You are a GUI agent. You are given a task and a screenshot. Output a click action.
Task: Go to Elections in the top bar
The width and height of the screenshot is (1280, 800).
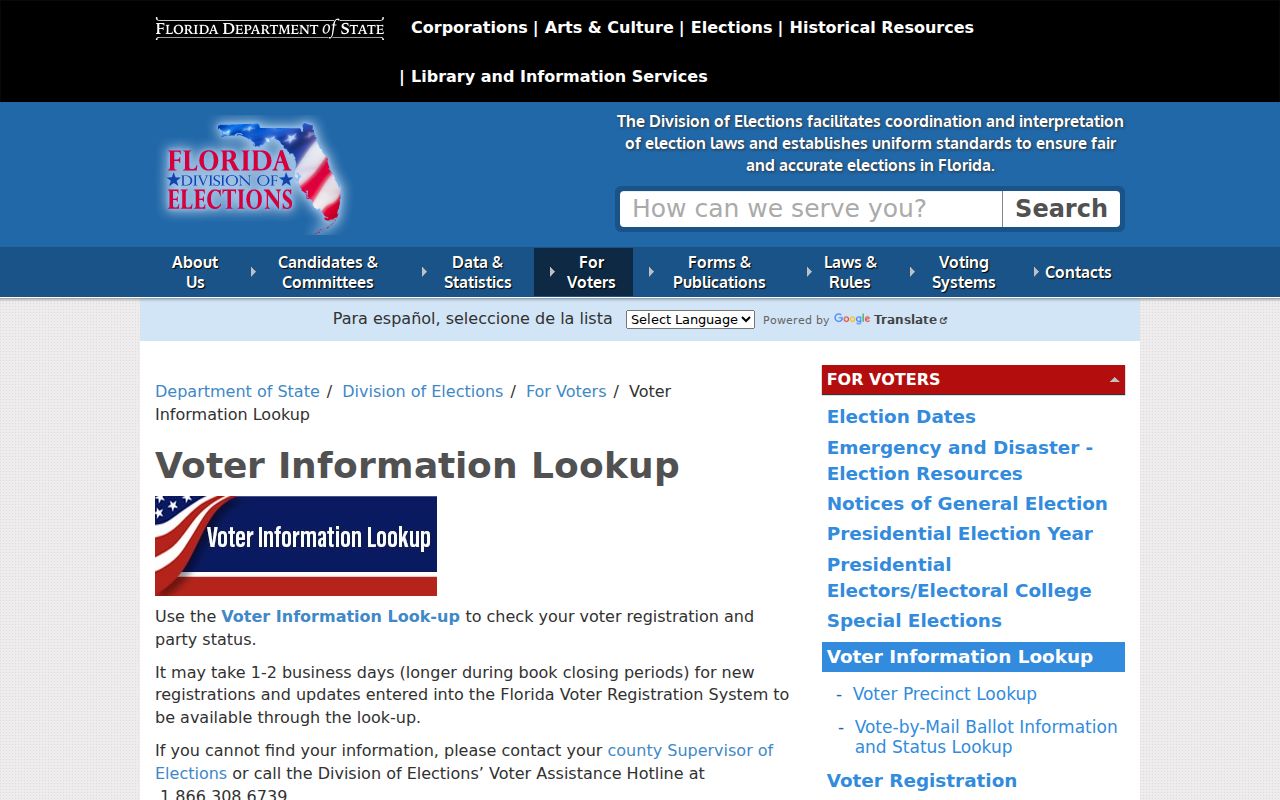tap(731, 28)
